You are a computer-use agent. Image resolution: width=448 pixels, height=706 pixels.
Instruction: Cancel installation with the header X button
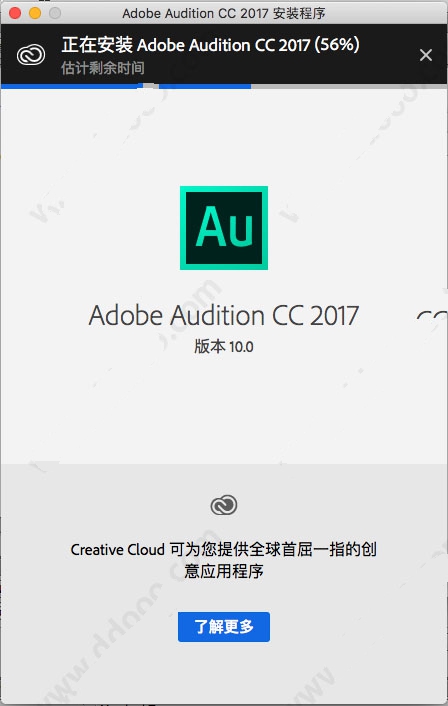[425, 55]
